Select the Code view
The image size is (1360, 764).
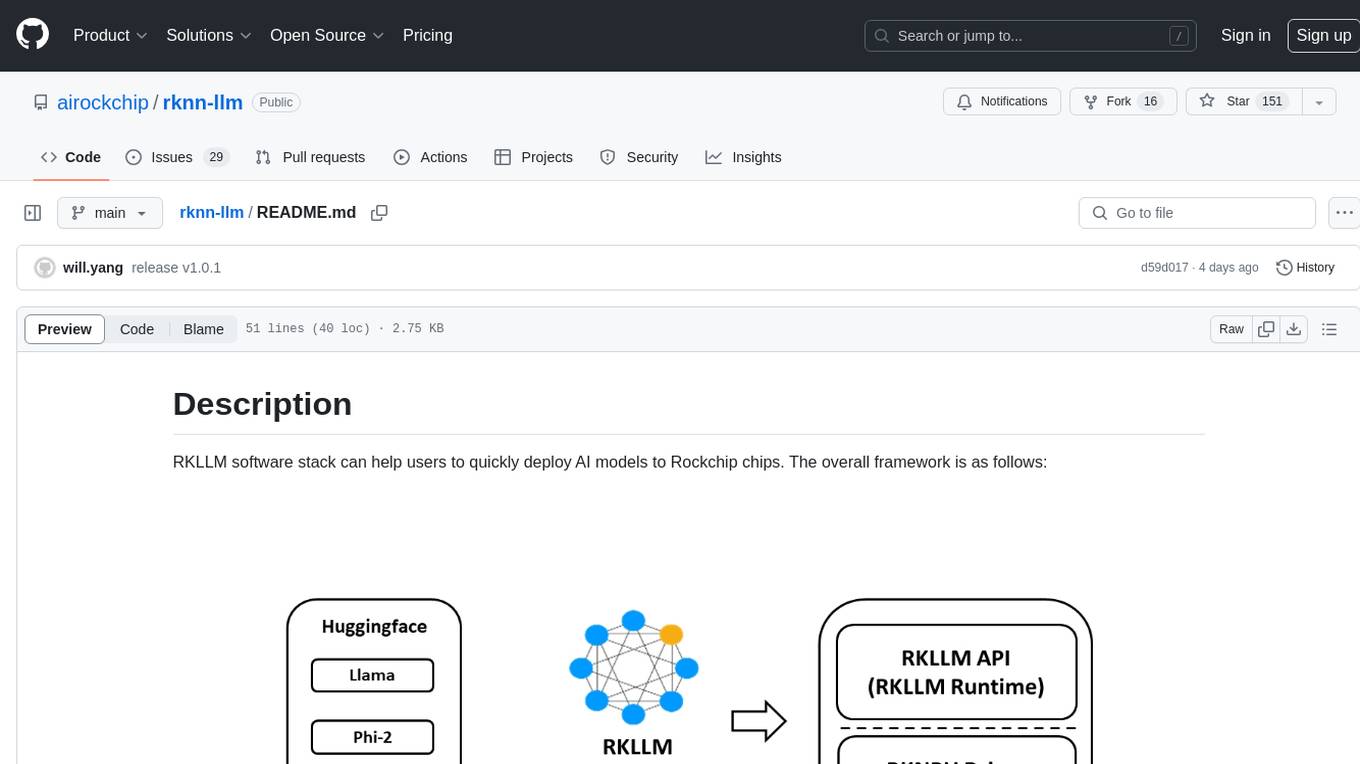click(137, 329)
